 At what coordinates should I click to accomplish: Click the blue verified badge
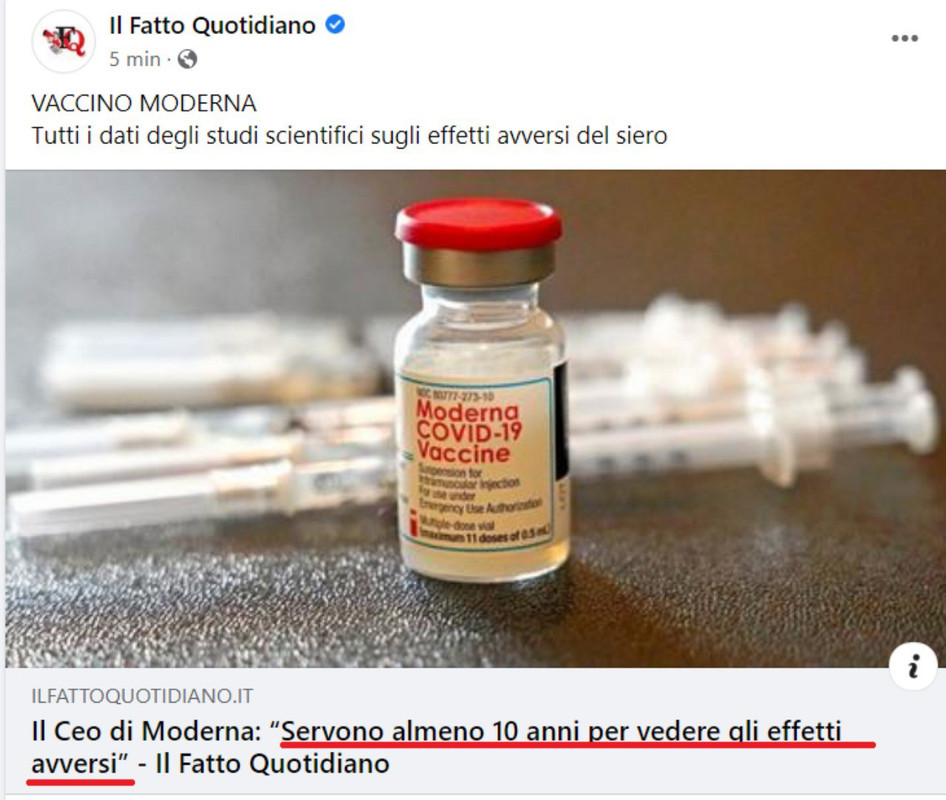click(335, 25)
